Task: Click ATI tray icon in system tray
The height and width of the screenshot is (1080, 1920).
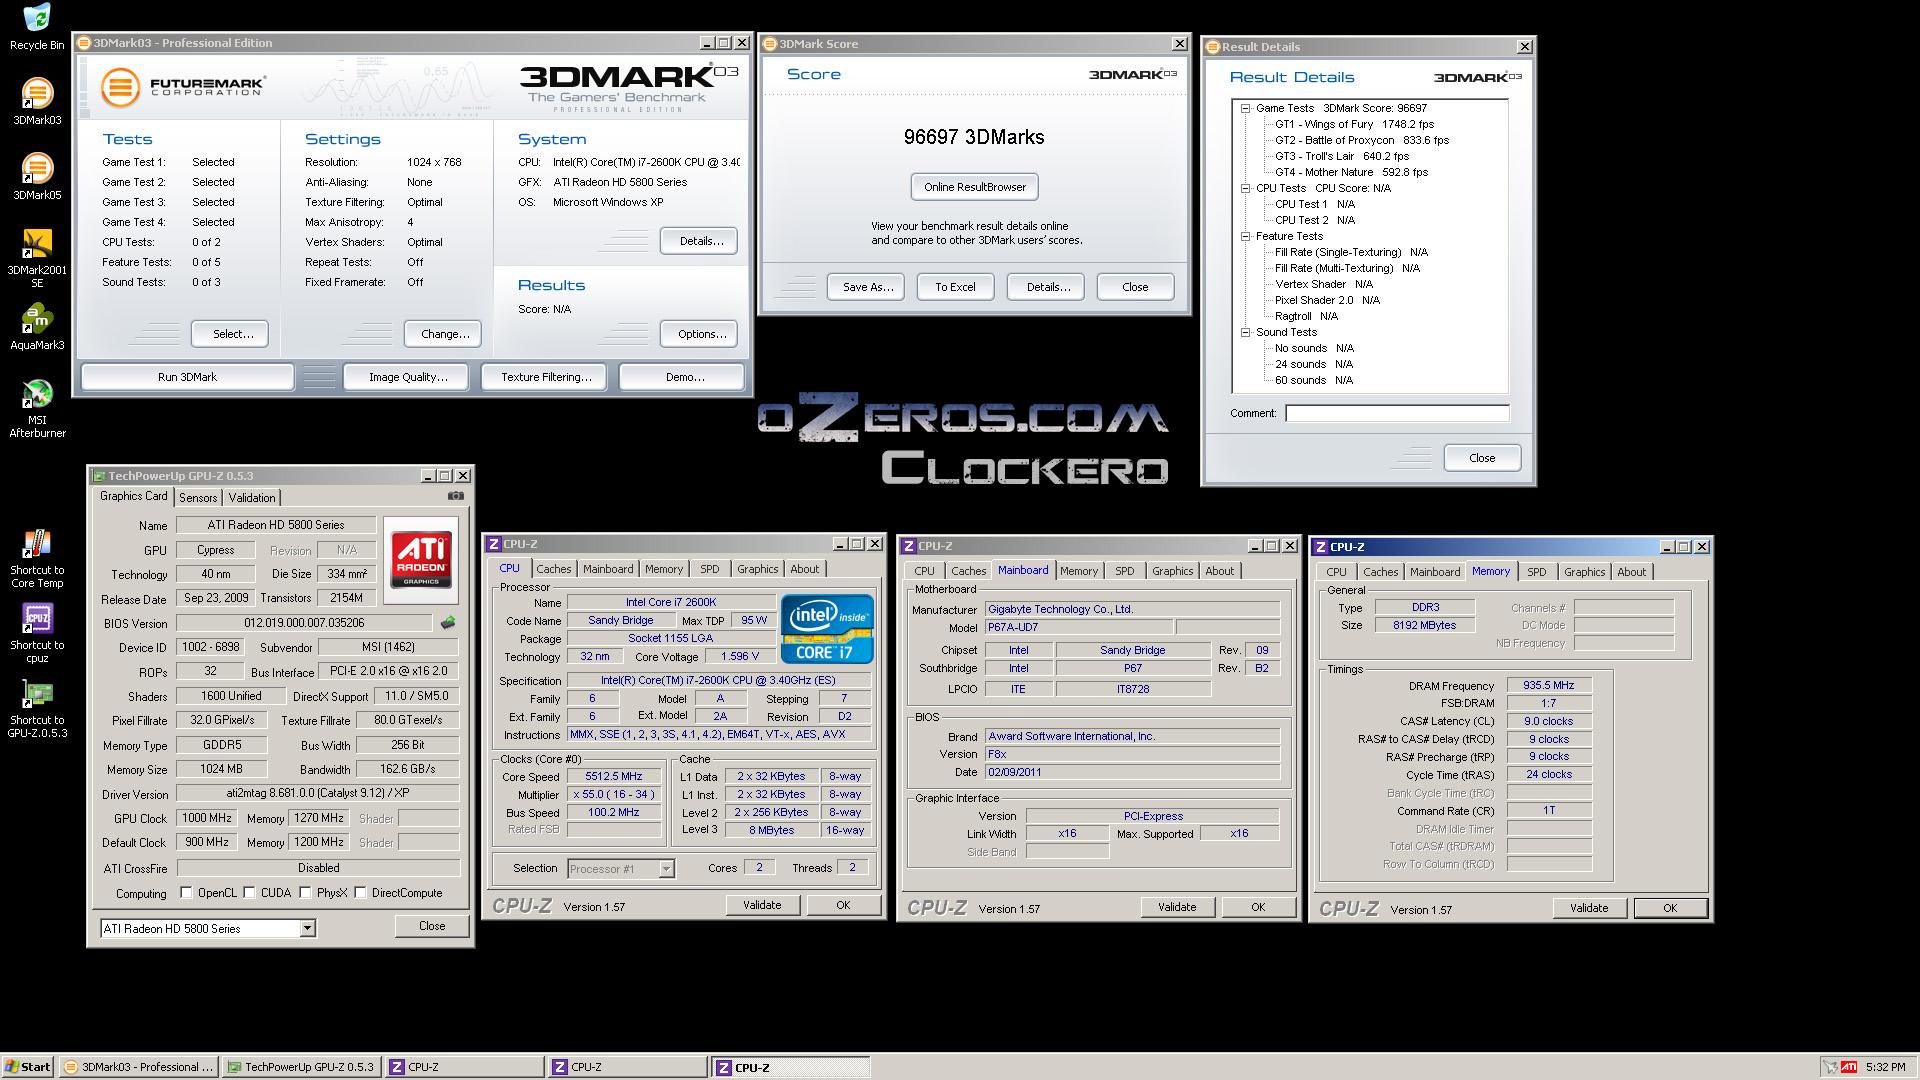Action: 1849,1067
